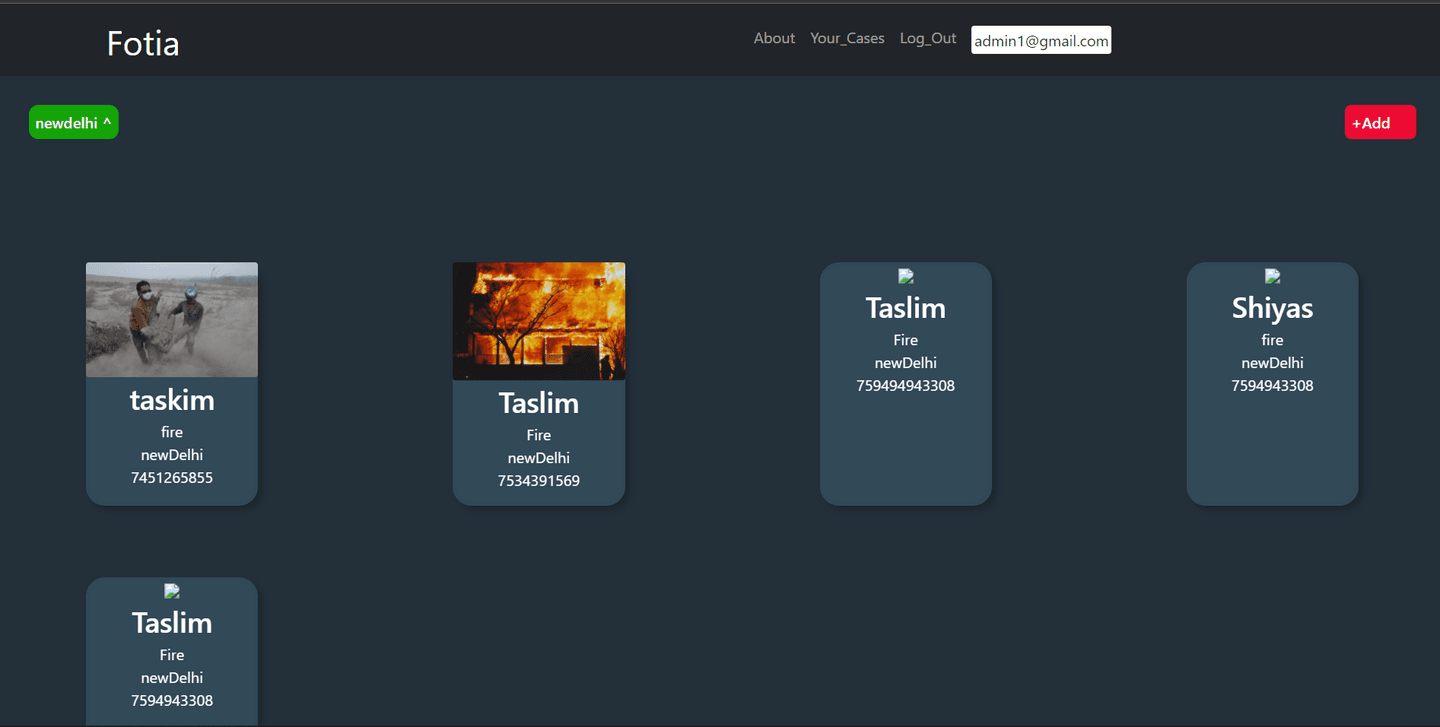1440x727 pixels.
Task: Open Your_Cases in navigation bar
Action: 847,38
